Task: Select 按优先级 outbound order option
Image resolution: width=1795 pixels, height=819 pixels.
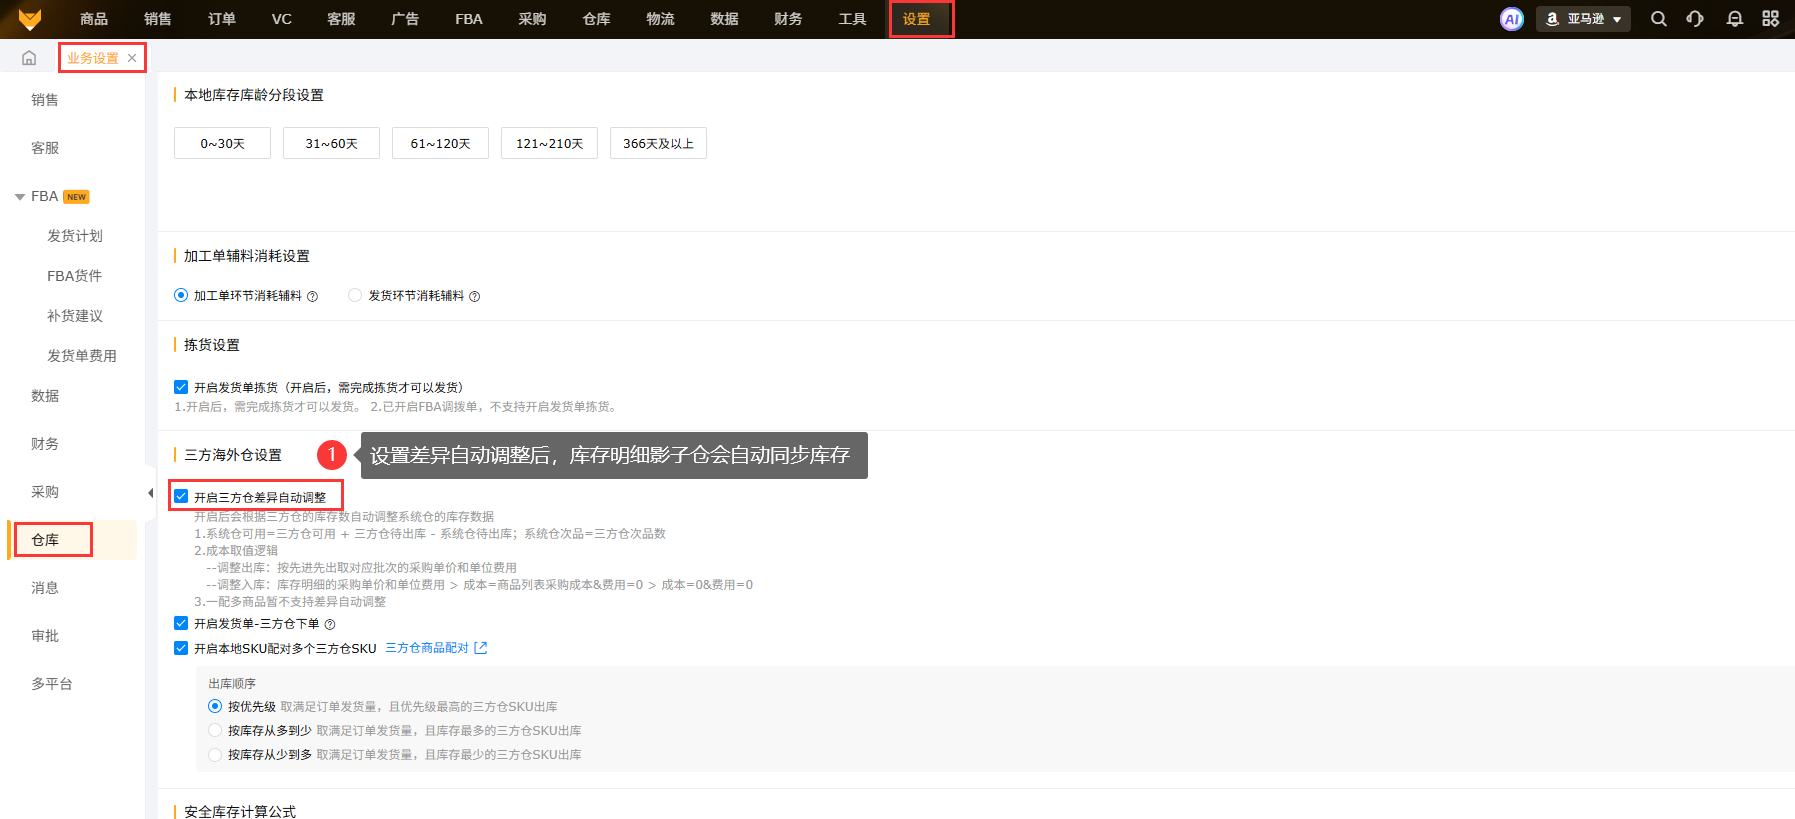Action: coord(215,706)
